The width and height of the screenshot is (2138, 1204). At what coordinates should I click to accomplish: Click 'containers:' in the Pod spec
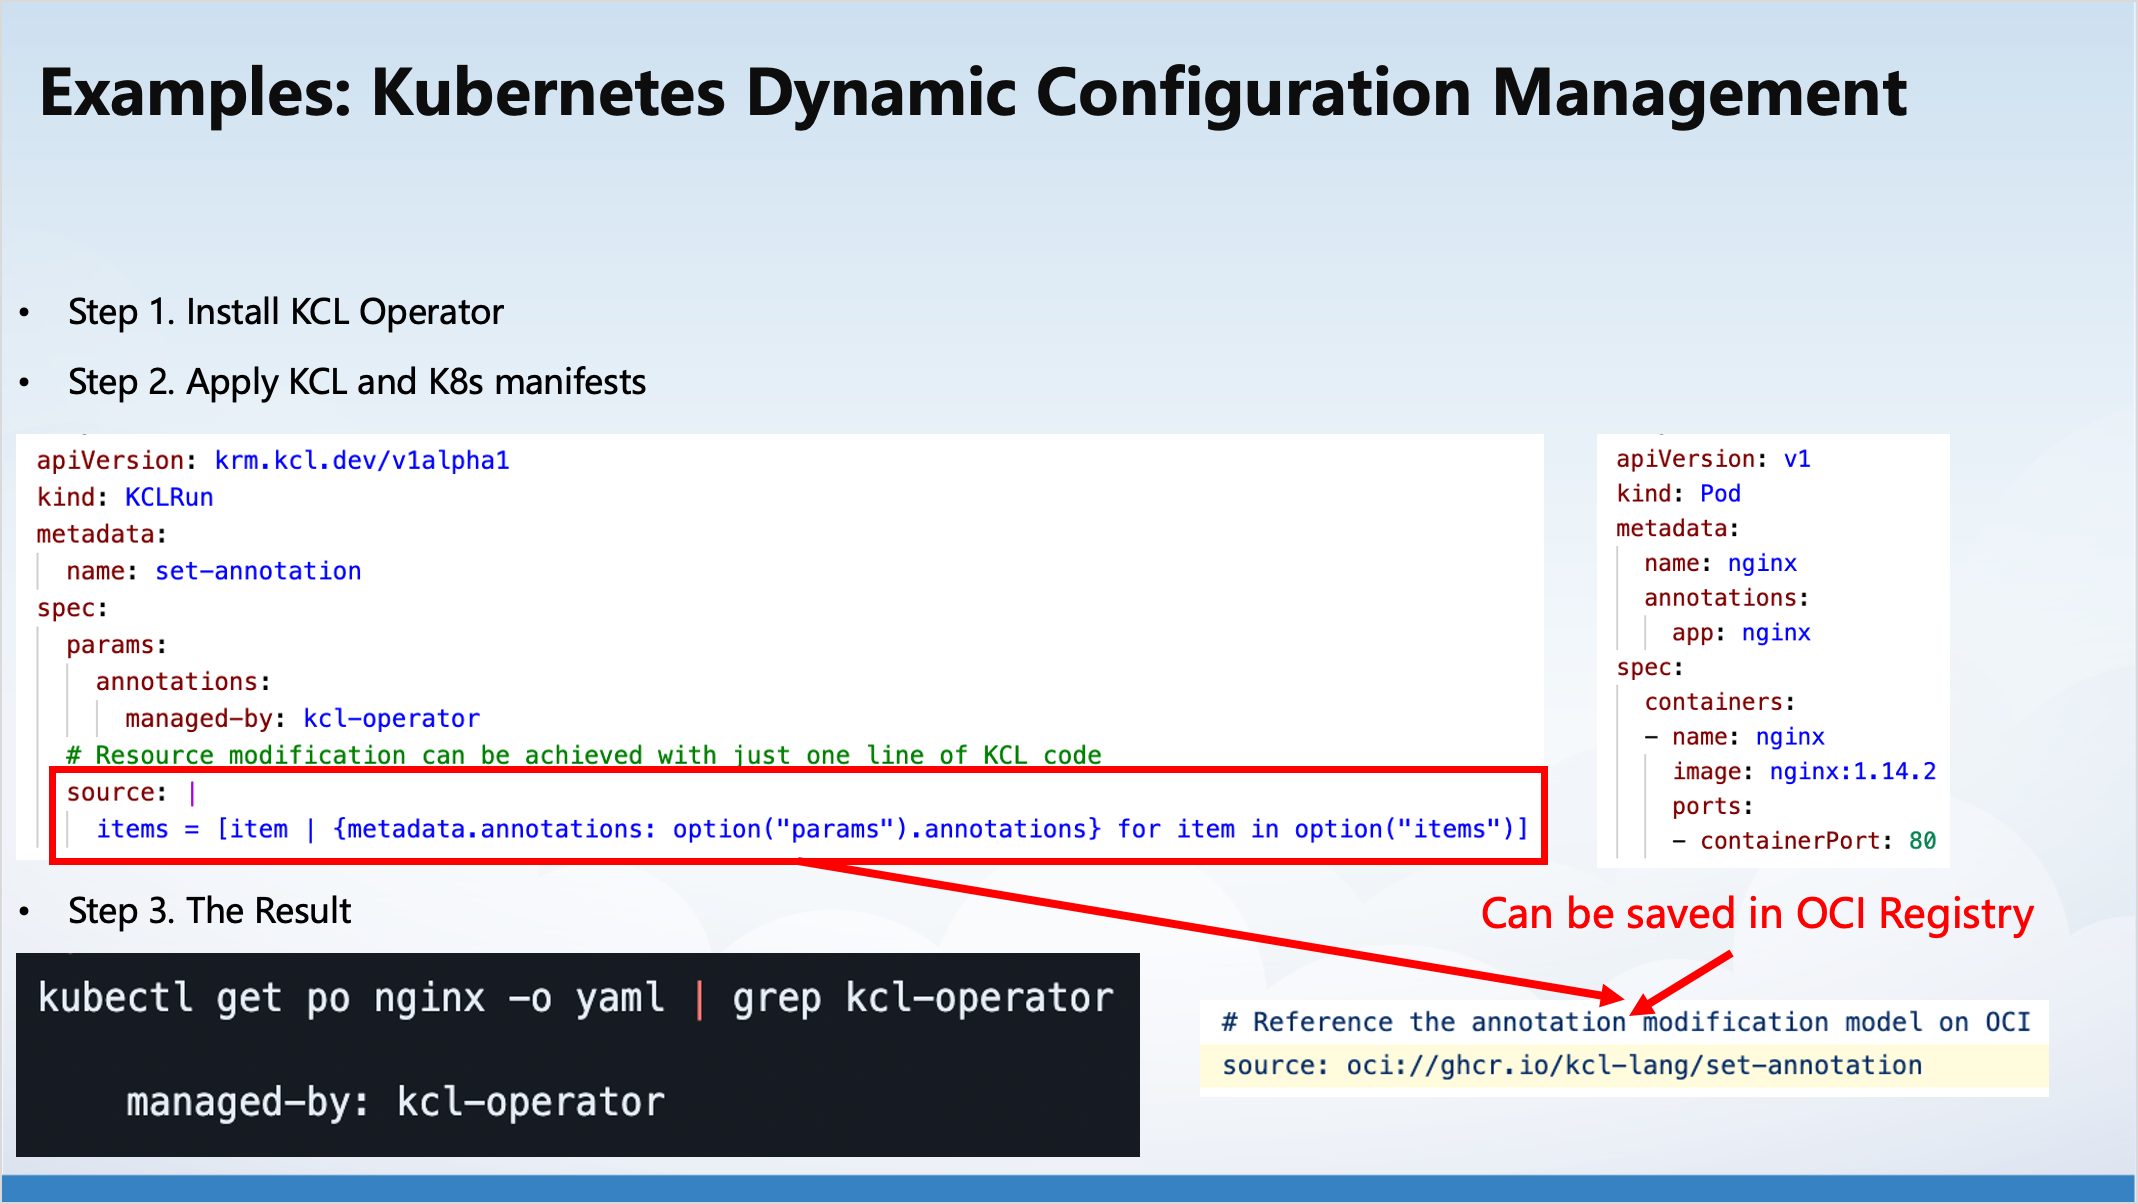(x=1720, y=702)
